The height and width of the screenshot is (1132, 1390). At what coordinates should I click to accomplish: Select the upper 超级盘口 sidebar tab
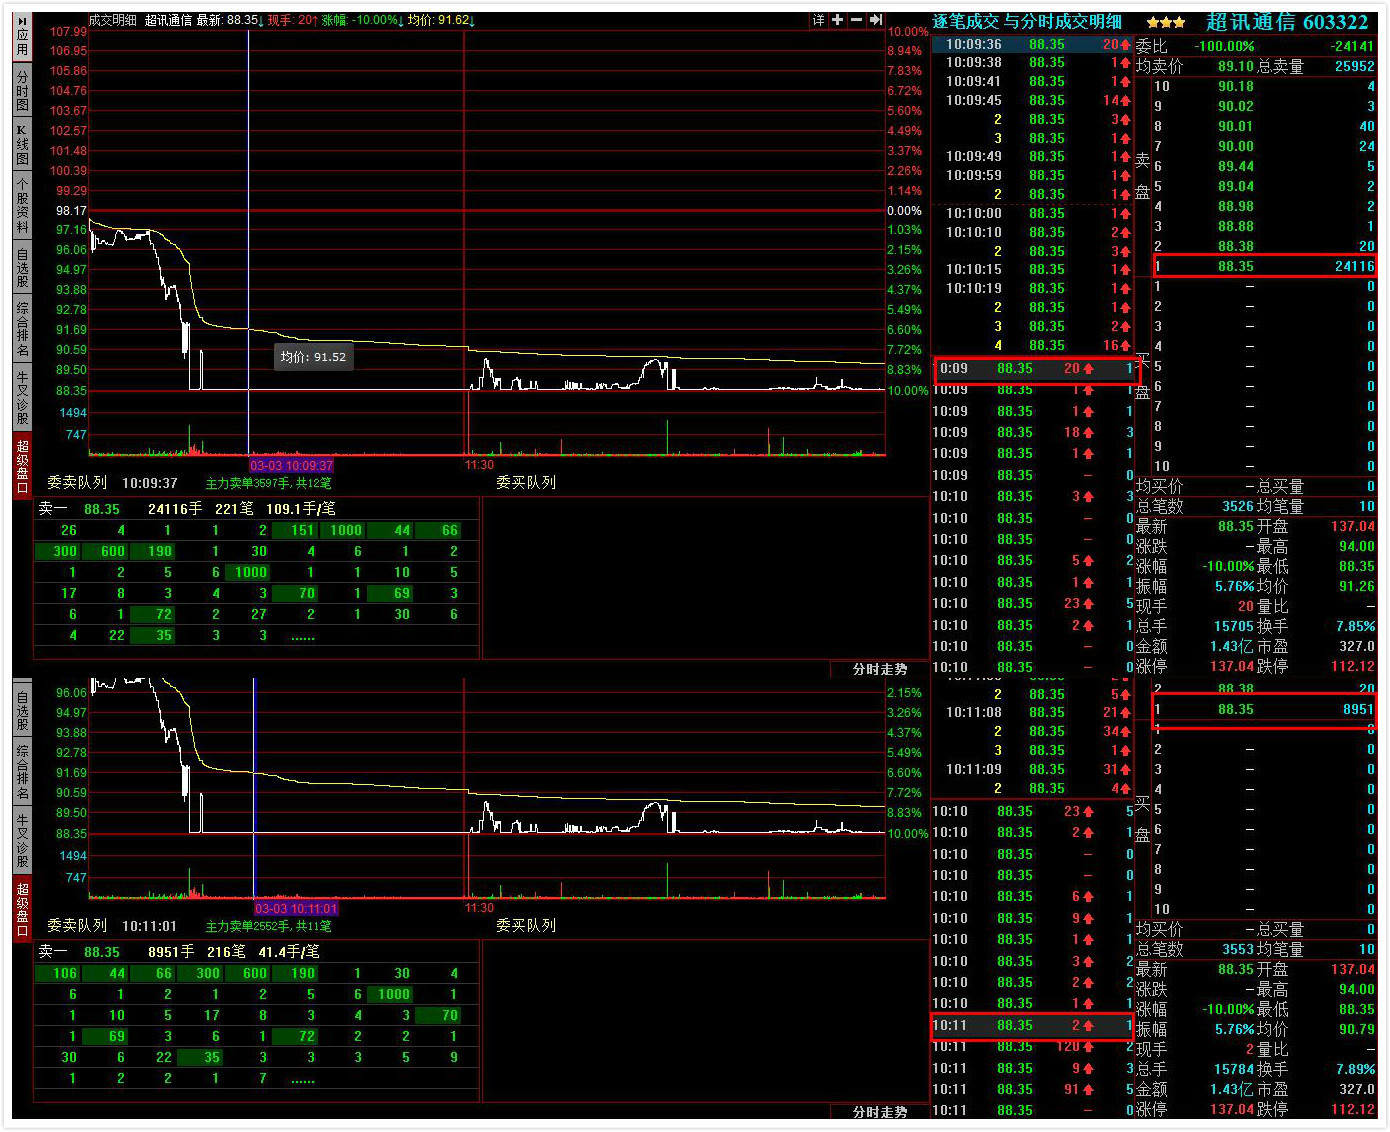(x=22, y=465)
